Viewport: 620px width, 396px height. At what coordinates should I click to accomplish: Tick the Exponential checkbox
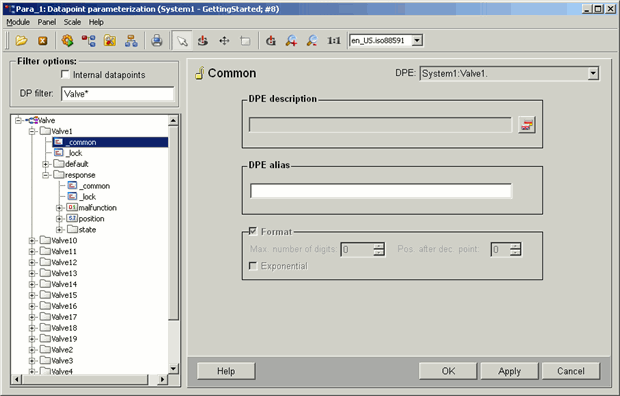[253, 265]
